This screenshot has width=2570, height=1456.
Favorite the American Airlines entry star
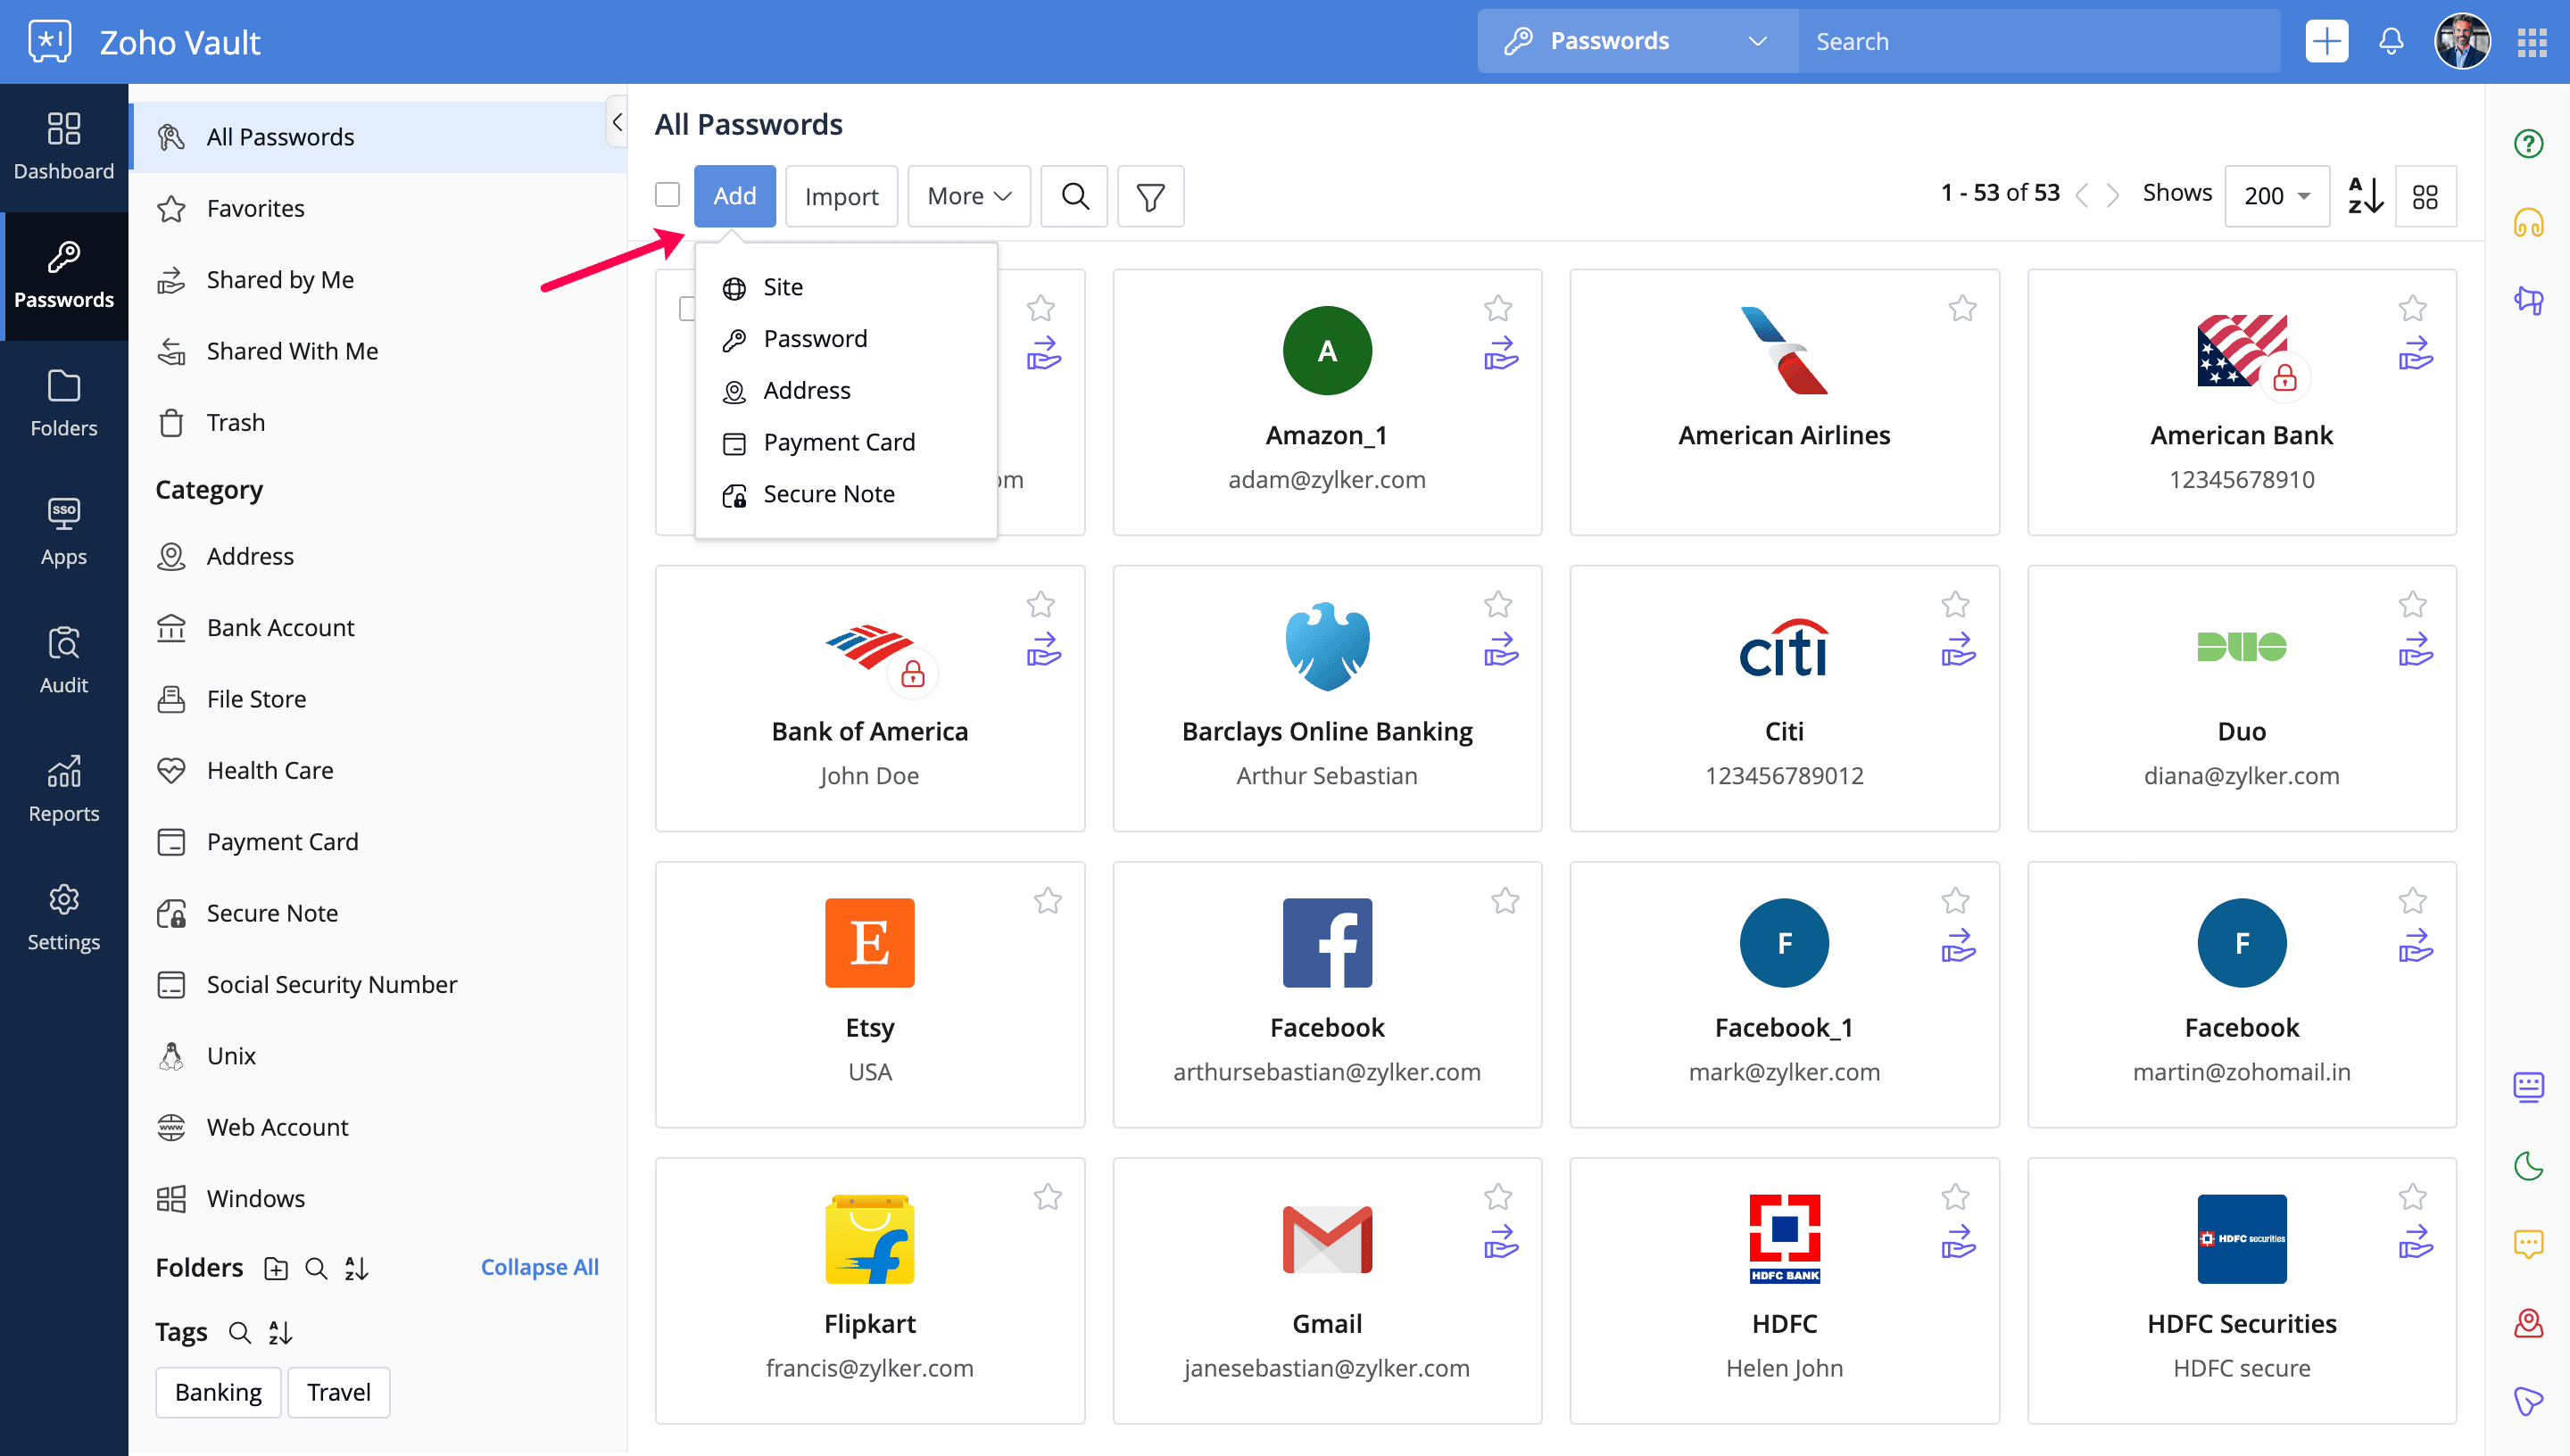tap(1962, 309)
